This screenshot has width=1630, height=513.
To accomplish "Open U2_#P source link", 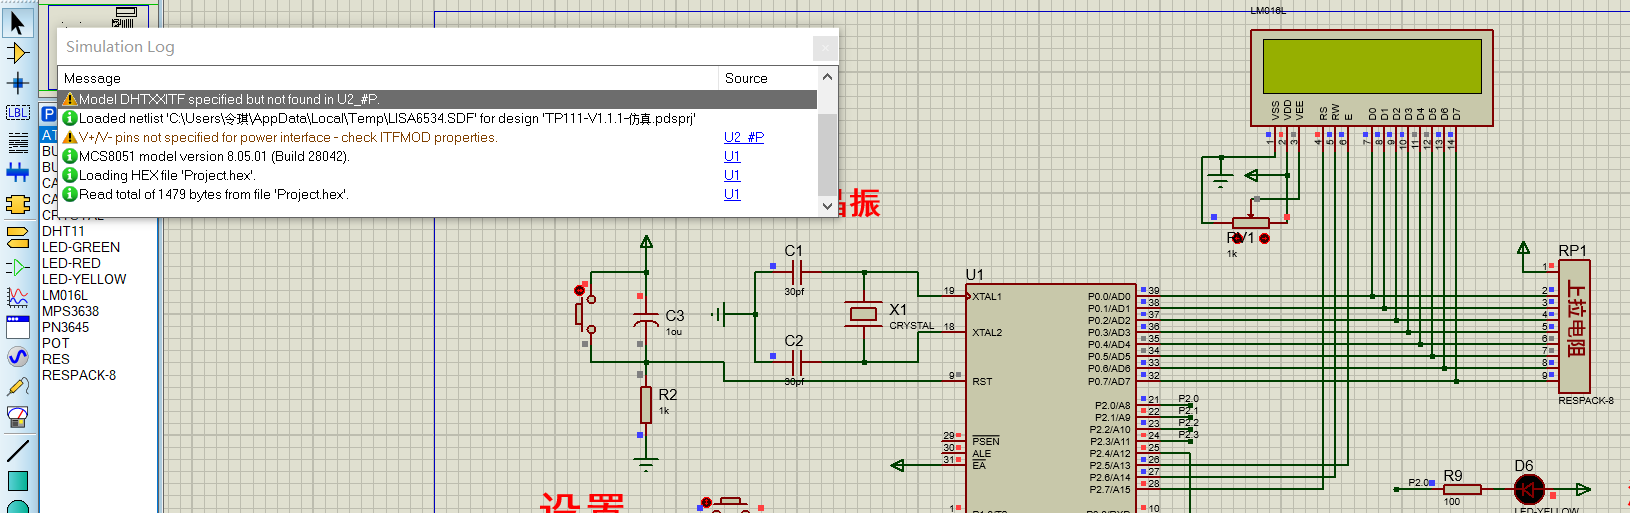I will coord(743,137).
